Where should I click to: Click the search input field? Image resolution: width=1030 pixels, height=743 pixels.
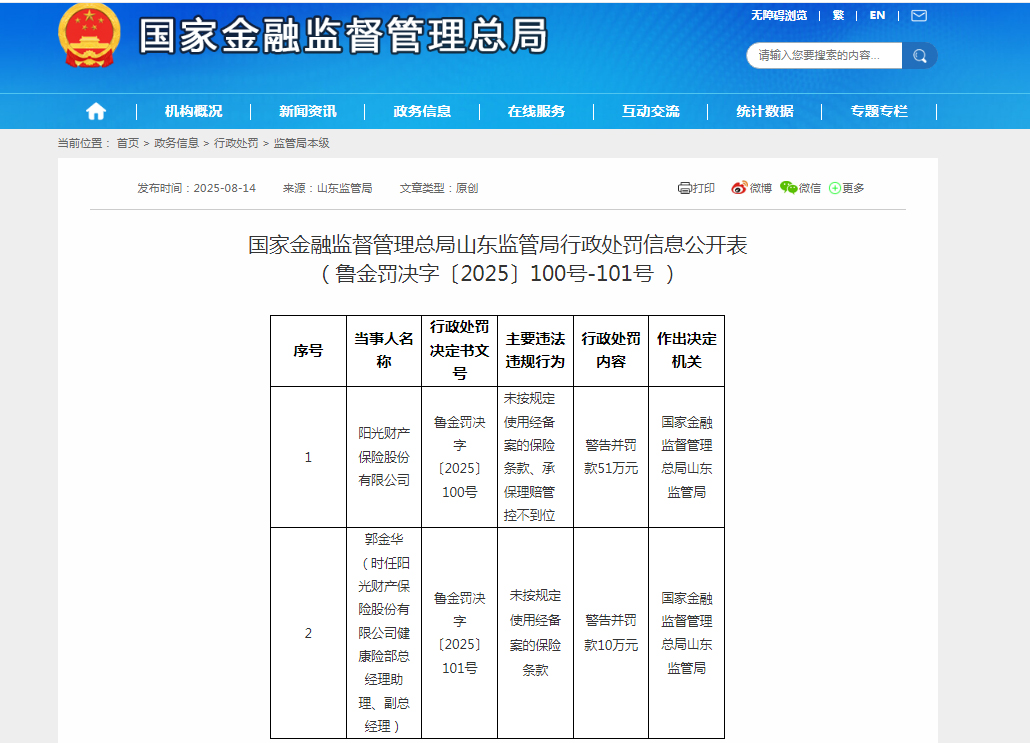click(x=823, y=55)
